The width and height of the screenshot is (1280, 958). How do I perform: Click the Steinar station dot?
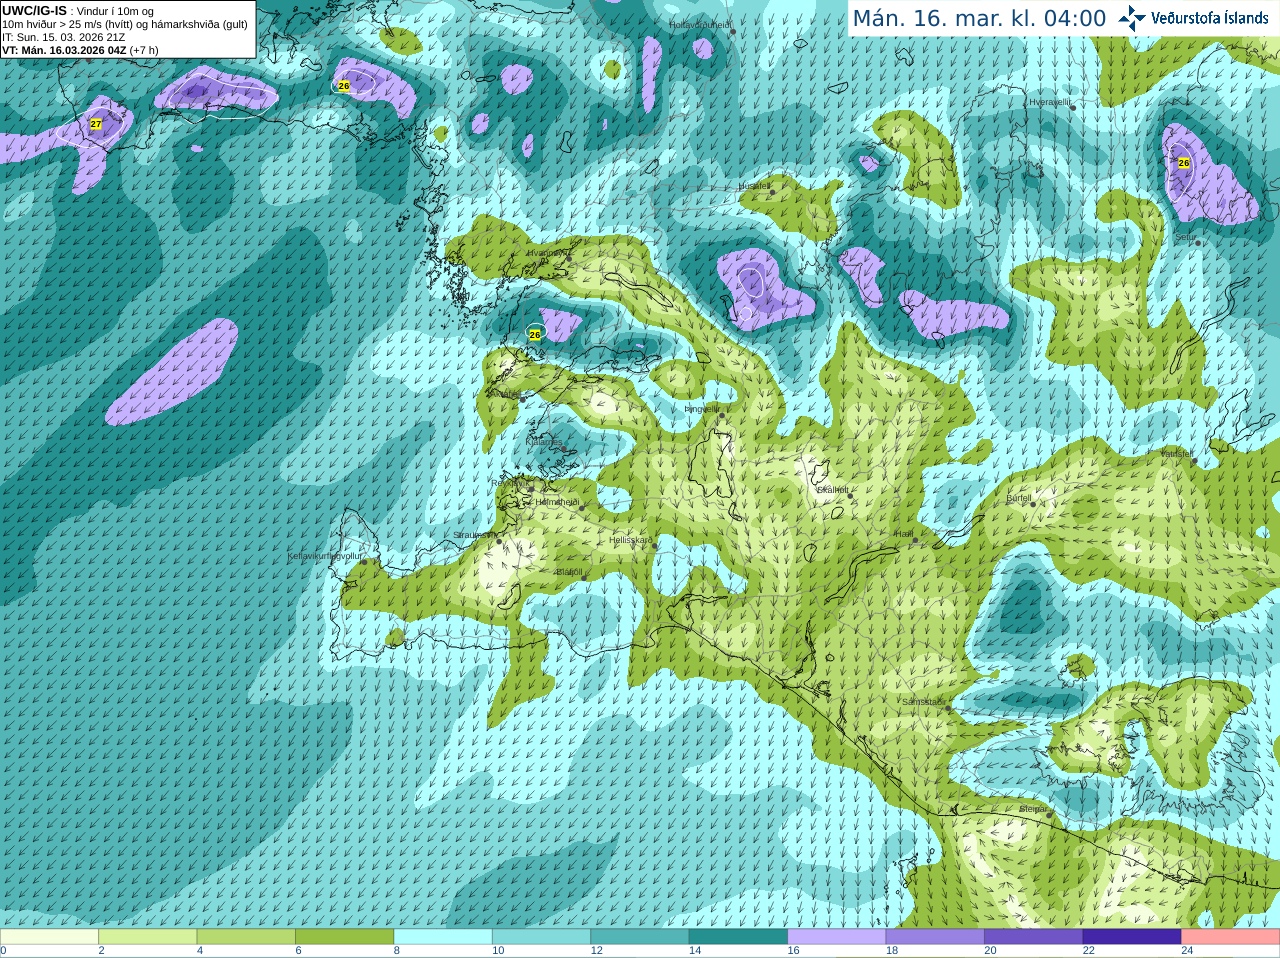point(1049,815)
